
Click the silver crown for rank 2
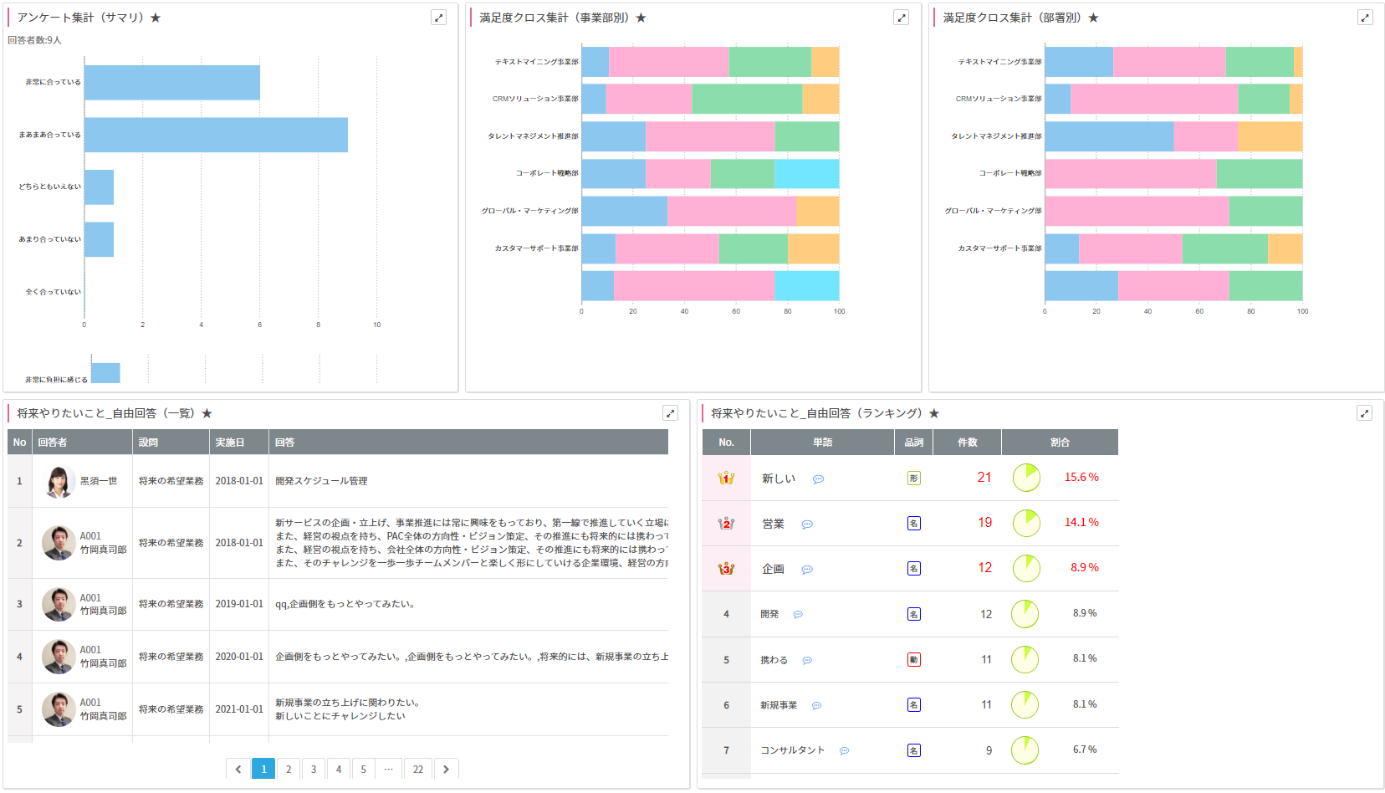726,523
